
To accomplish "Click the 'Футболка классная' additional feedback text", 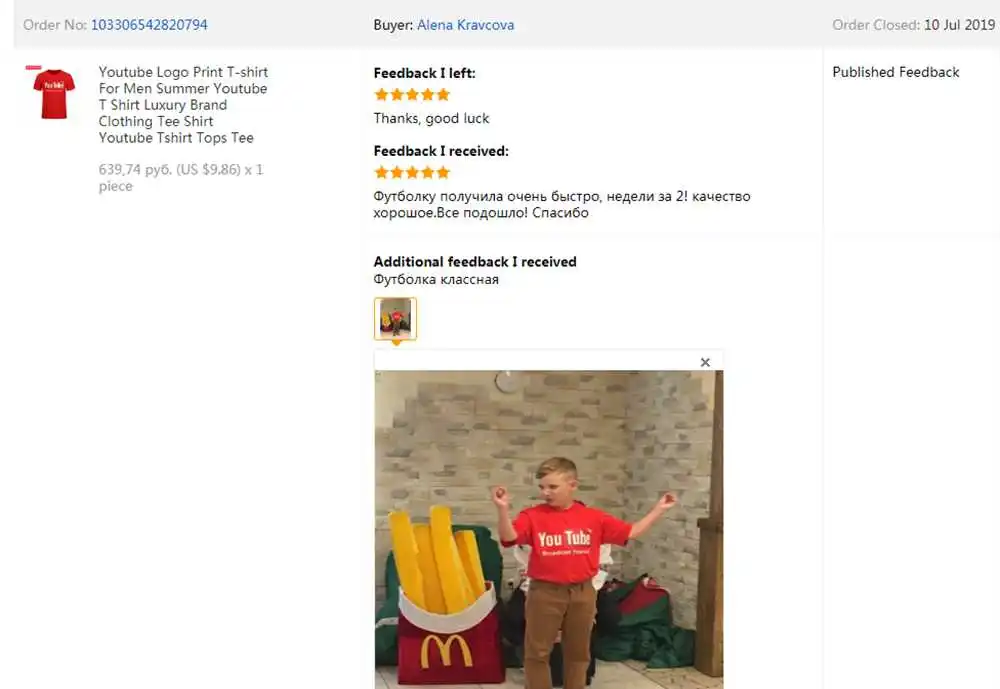I will (436, 279).
